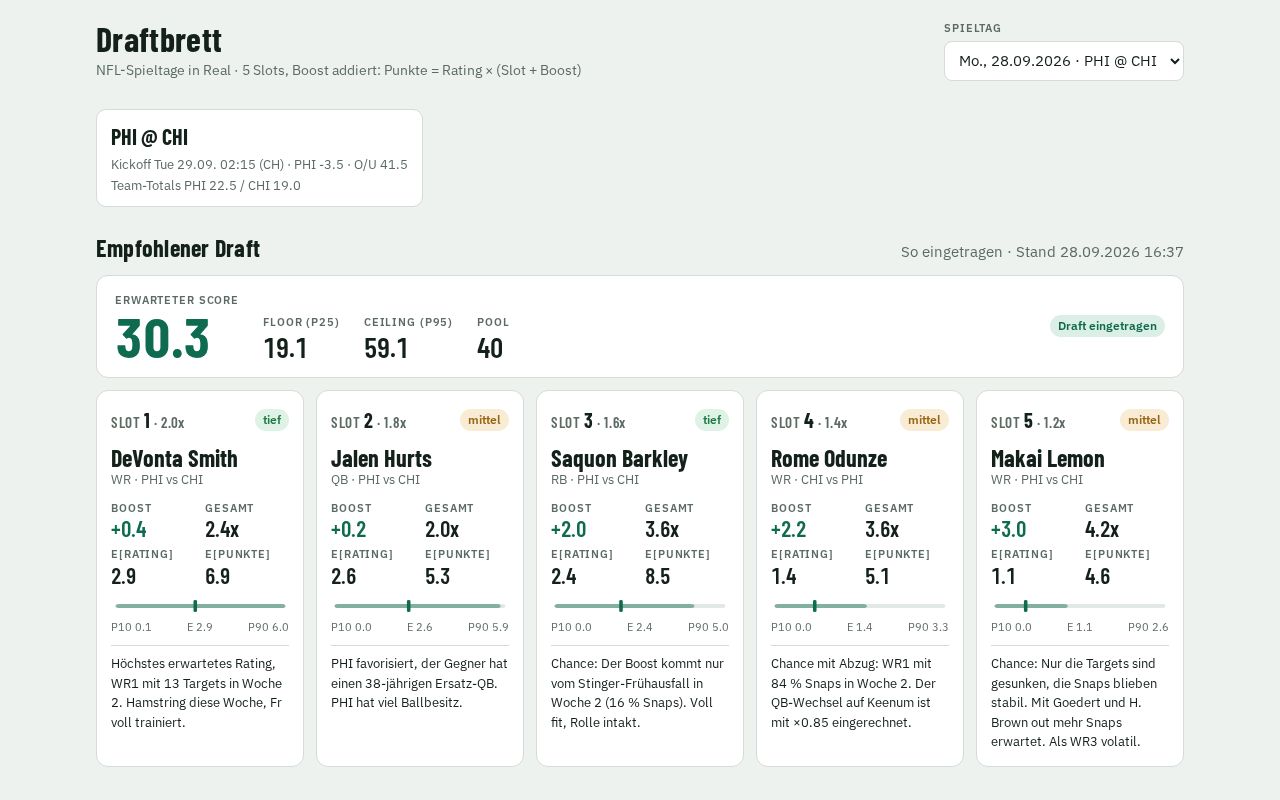The image size is (1280, 800).
Task: Click P90 6.0 label under DeVonta Smith
Action: coord(268,627)
